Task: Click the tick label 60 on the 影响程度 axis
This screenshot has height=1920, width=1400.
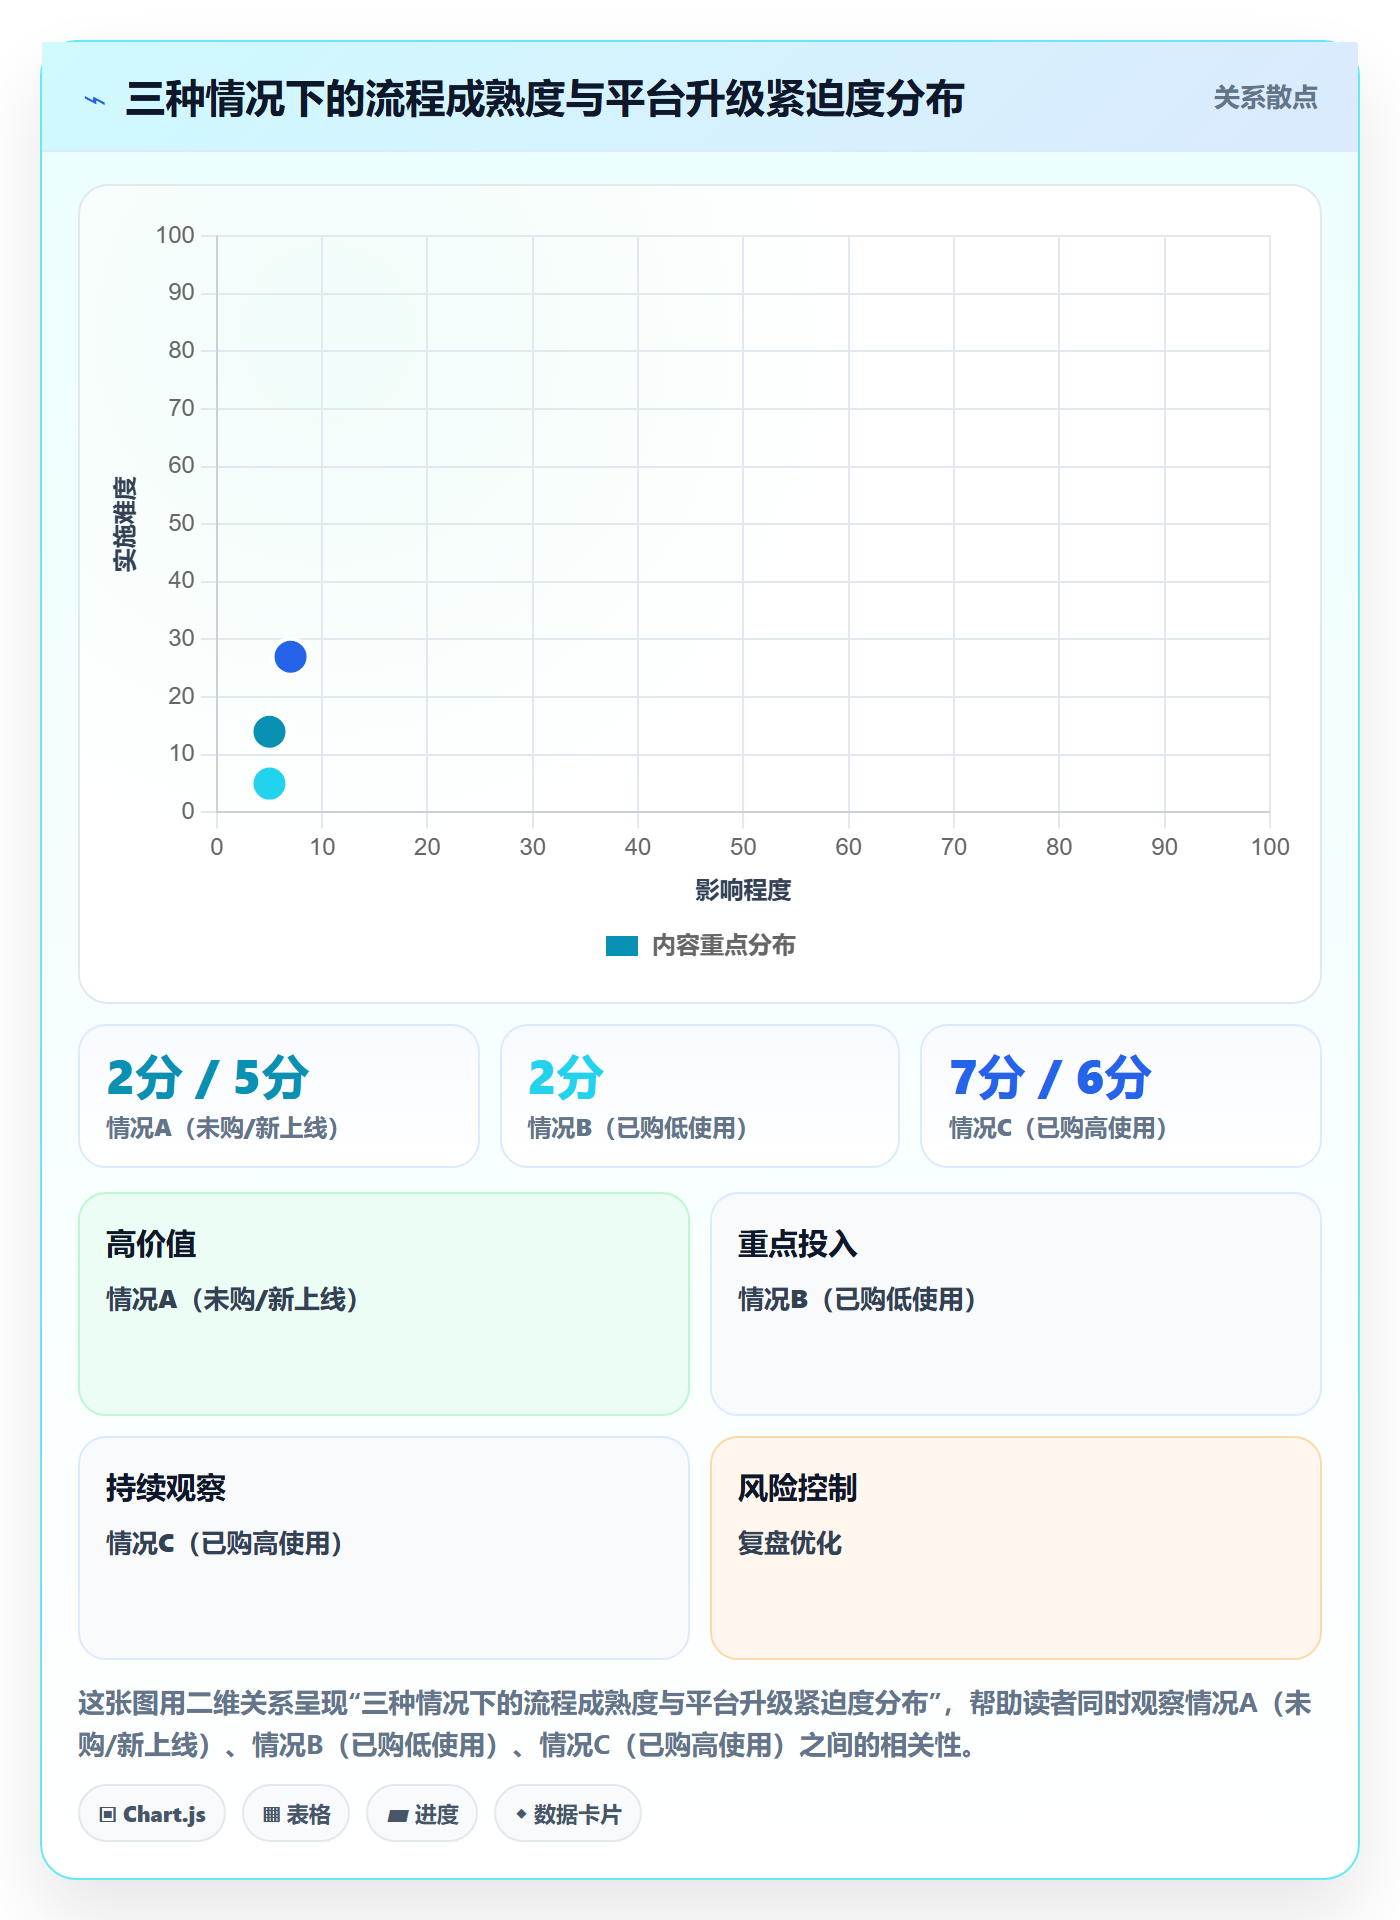Action: [848, 847]
